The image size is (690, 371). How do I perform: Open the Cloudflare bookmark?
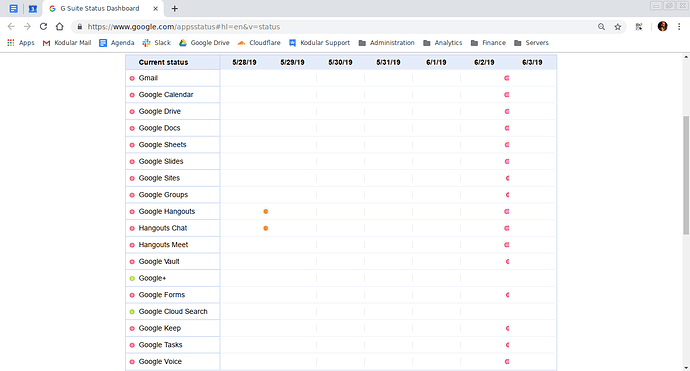(x=259, y=43)
